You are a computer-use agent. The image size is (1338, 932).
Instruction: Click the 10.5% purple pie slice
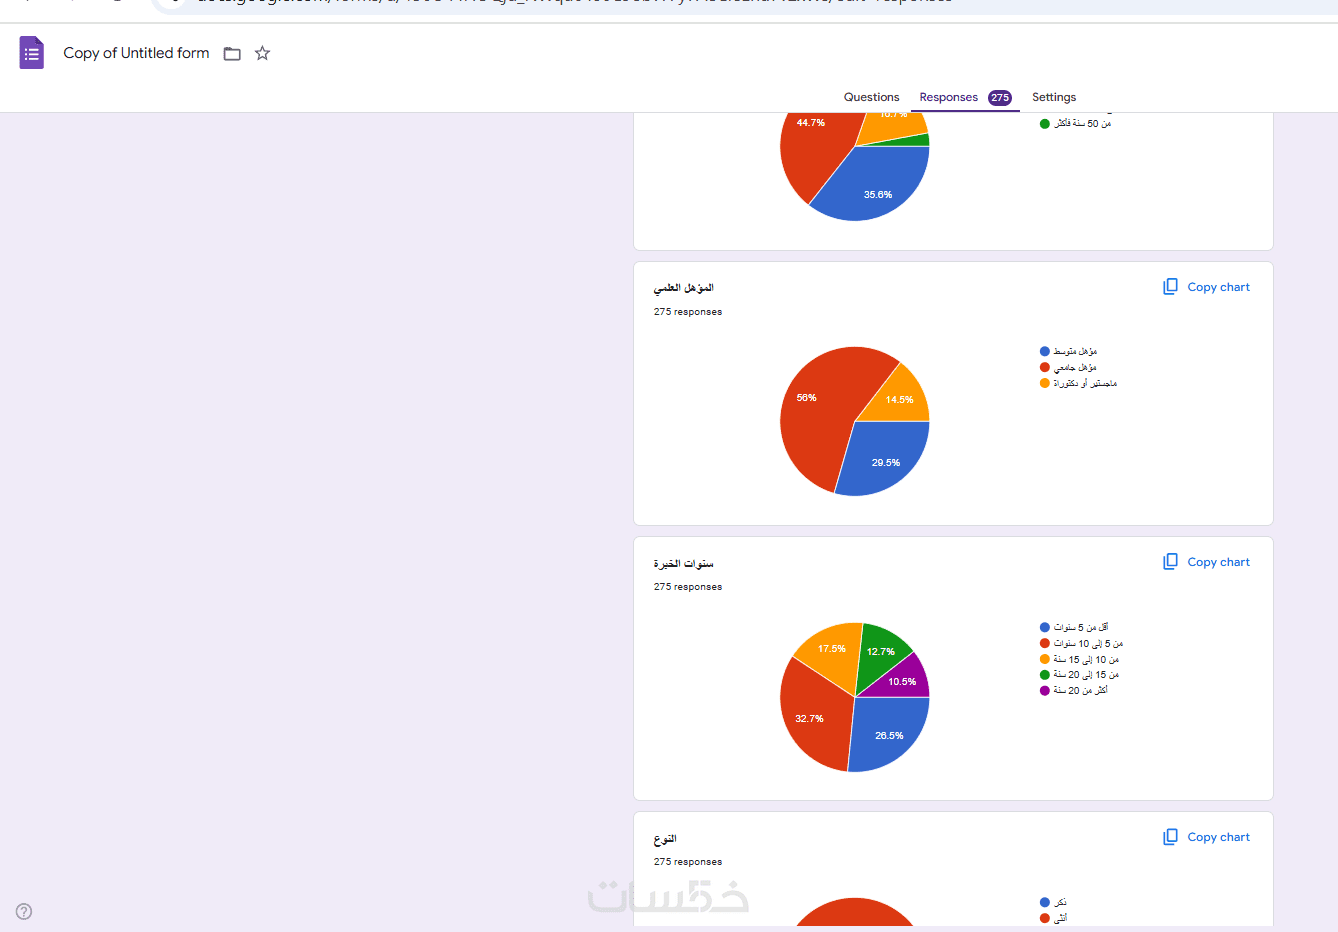tap(903, 680)
